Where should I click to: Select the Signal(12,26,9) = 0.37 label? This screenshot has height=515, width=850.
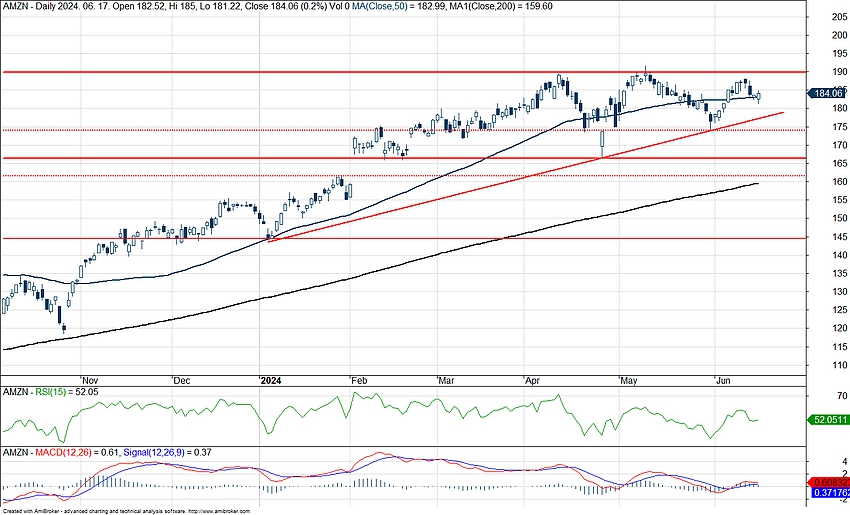coord(167,452)
